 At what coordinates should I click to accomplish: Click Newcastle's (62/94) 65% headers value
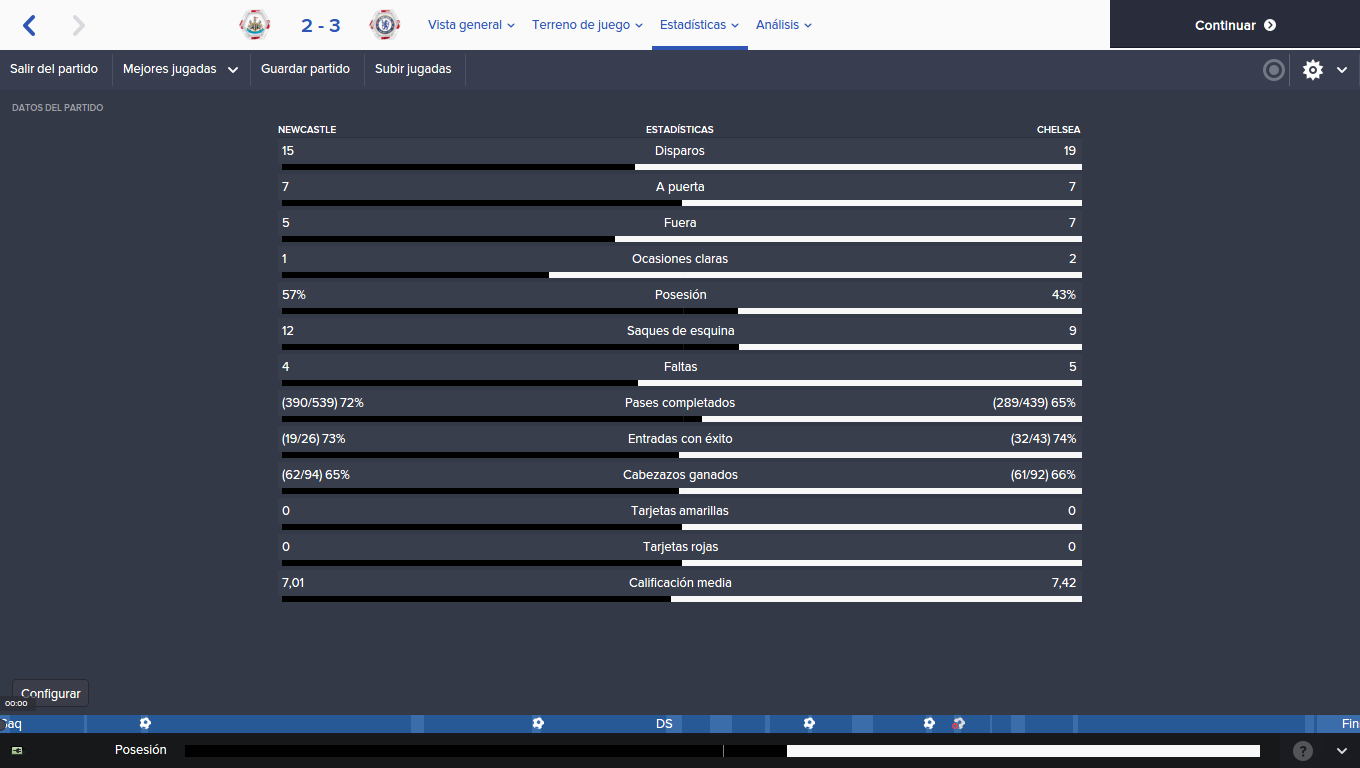click(316, 475)
